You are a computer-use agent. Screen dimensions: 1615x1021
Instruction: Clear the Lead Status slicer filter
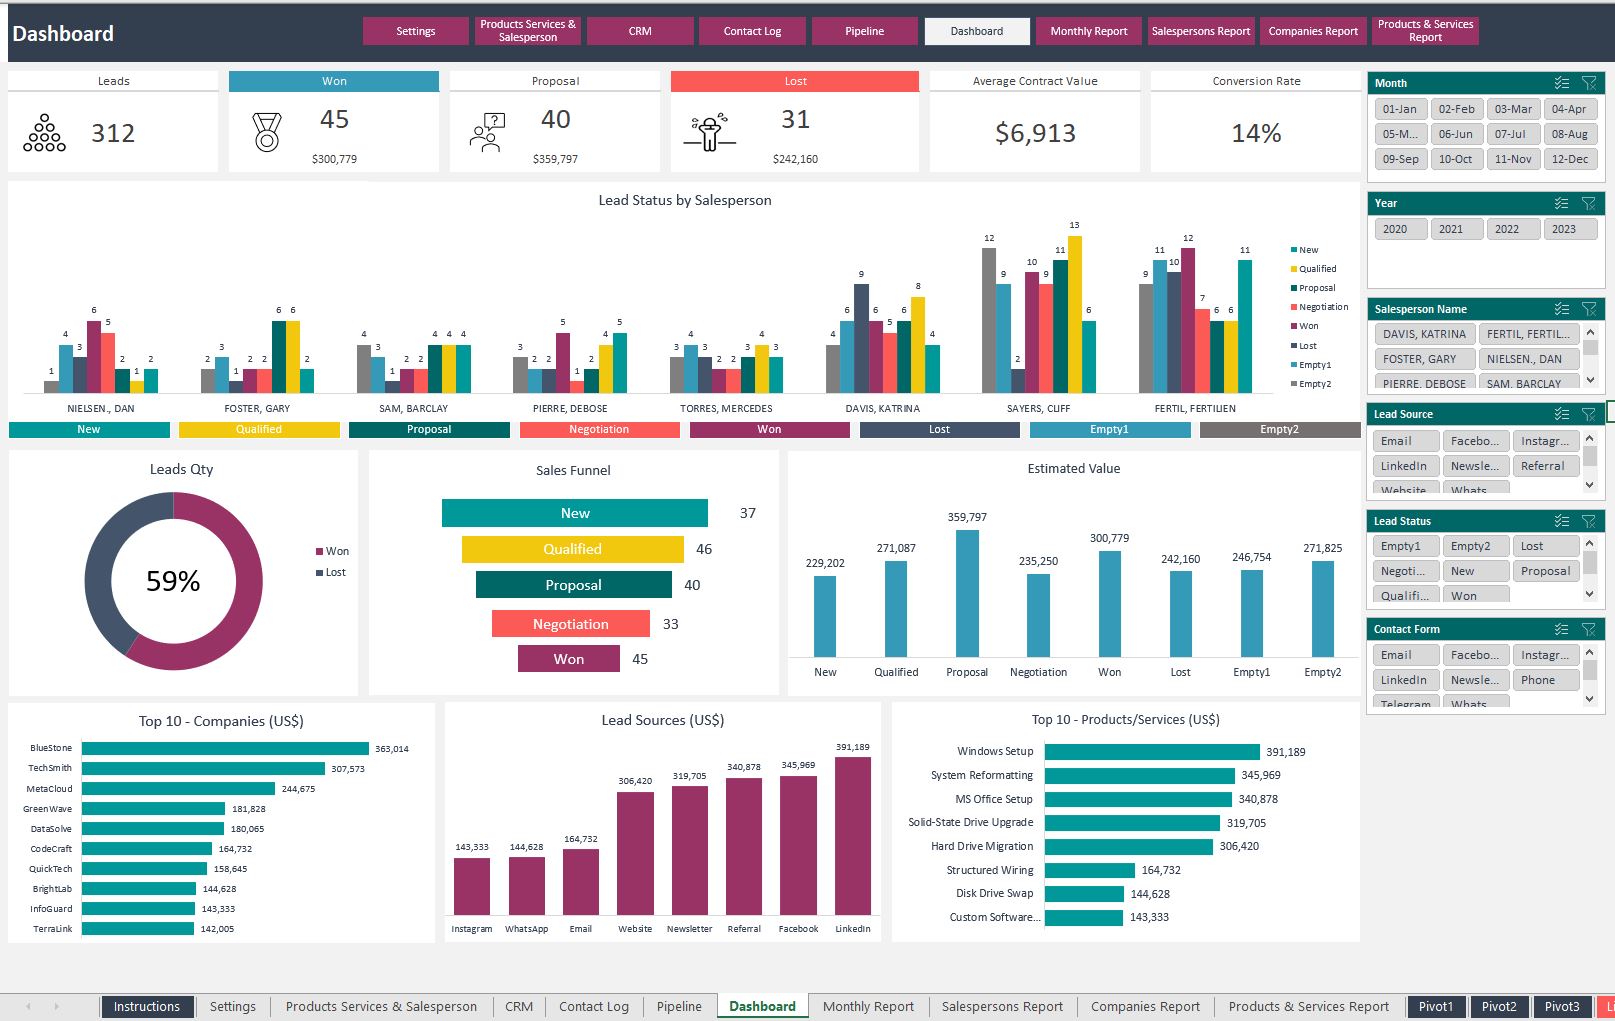pyautogui.click(x=1588, y=521)
